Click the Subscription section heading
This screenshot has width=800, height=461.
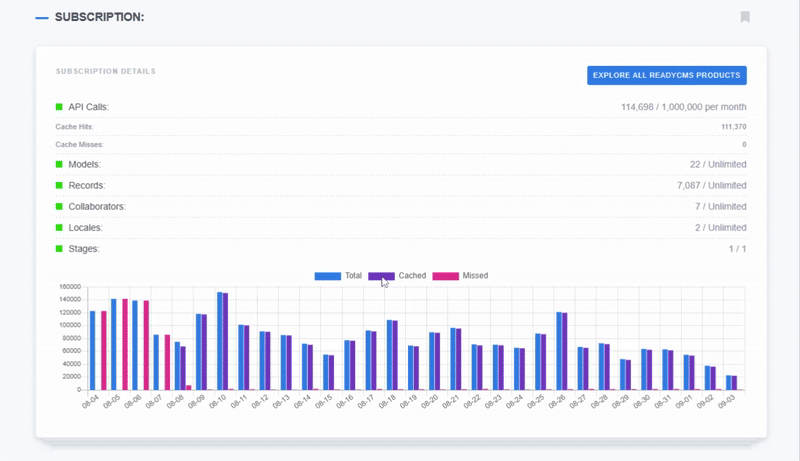coord(99,18)
